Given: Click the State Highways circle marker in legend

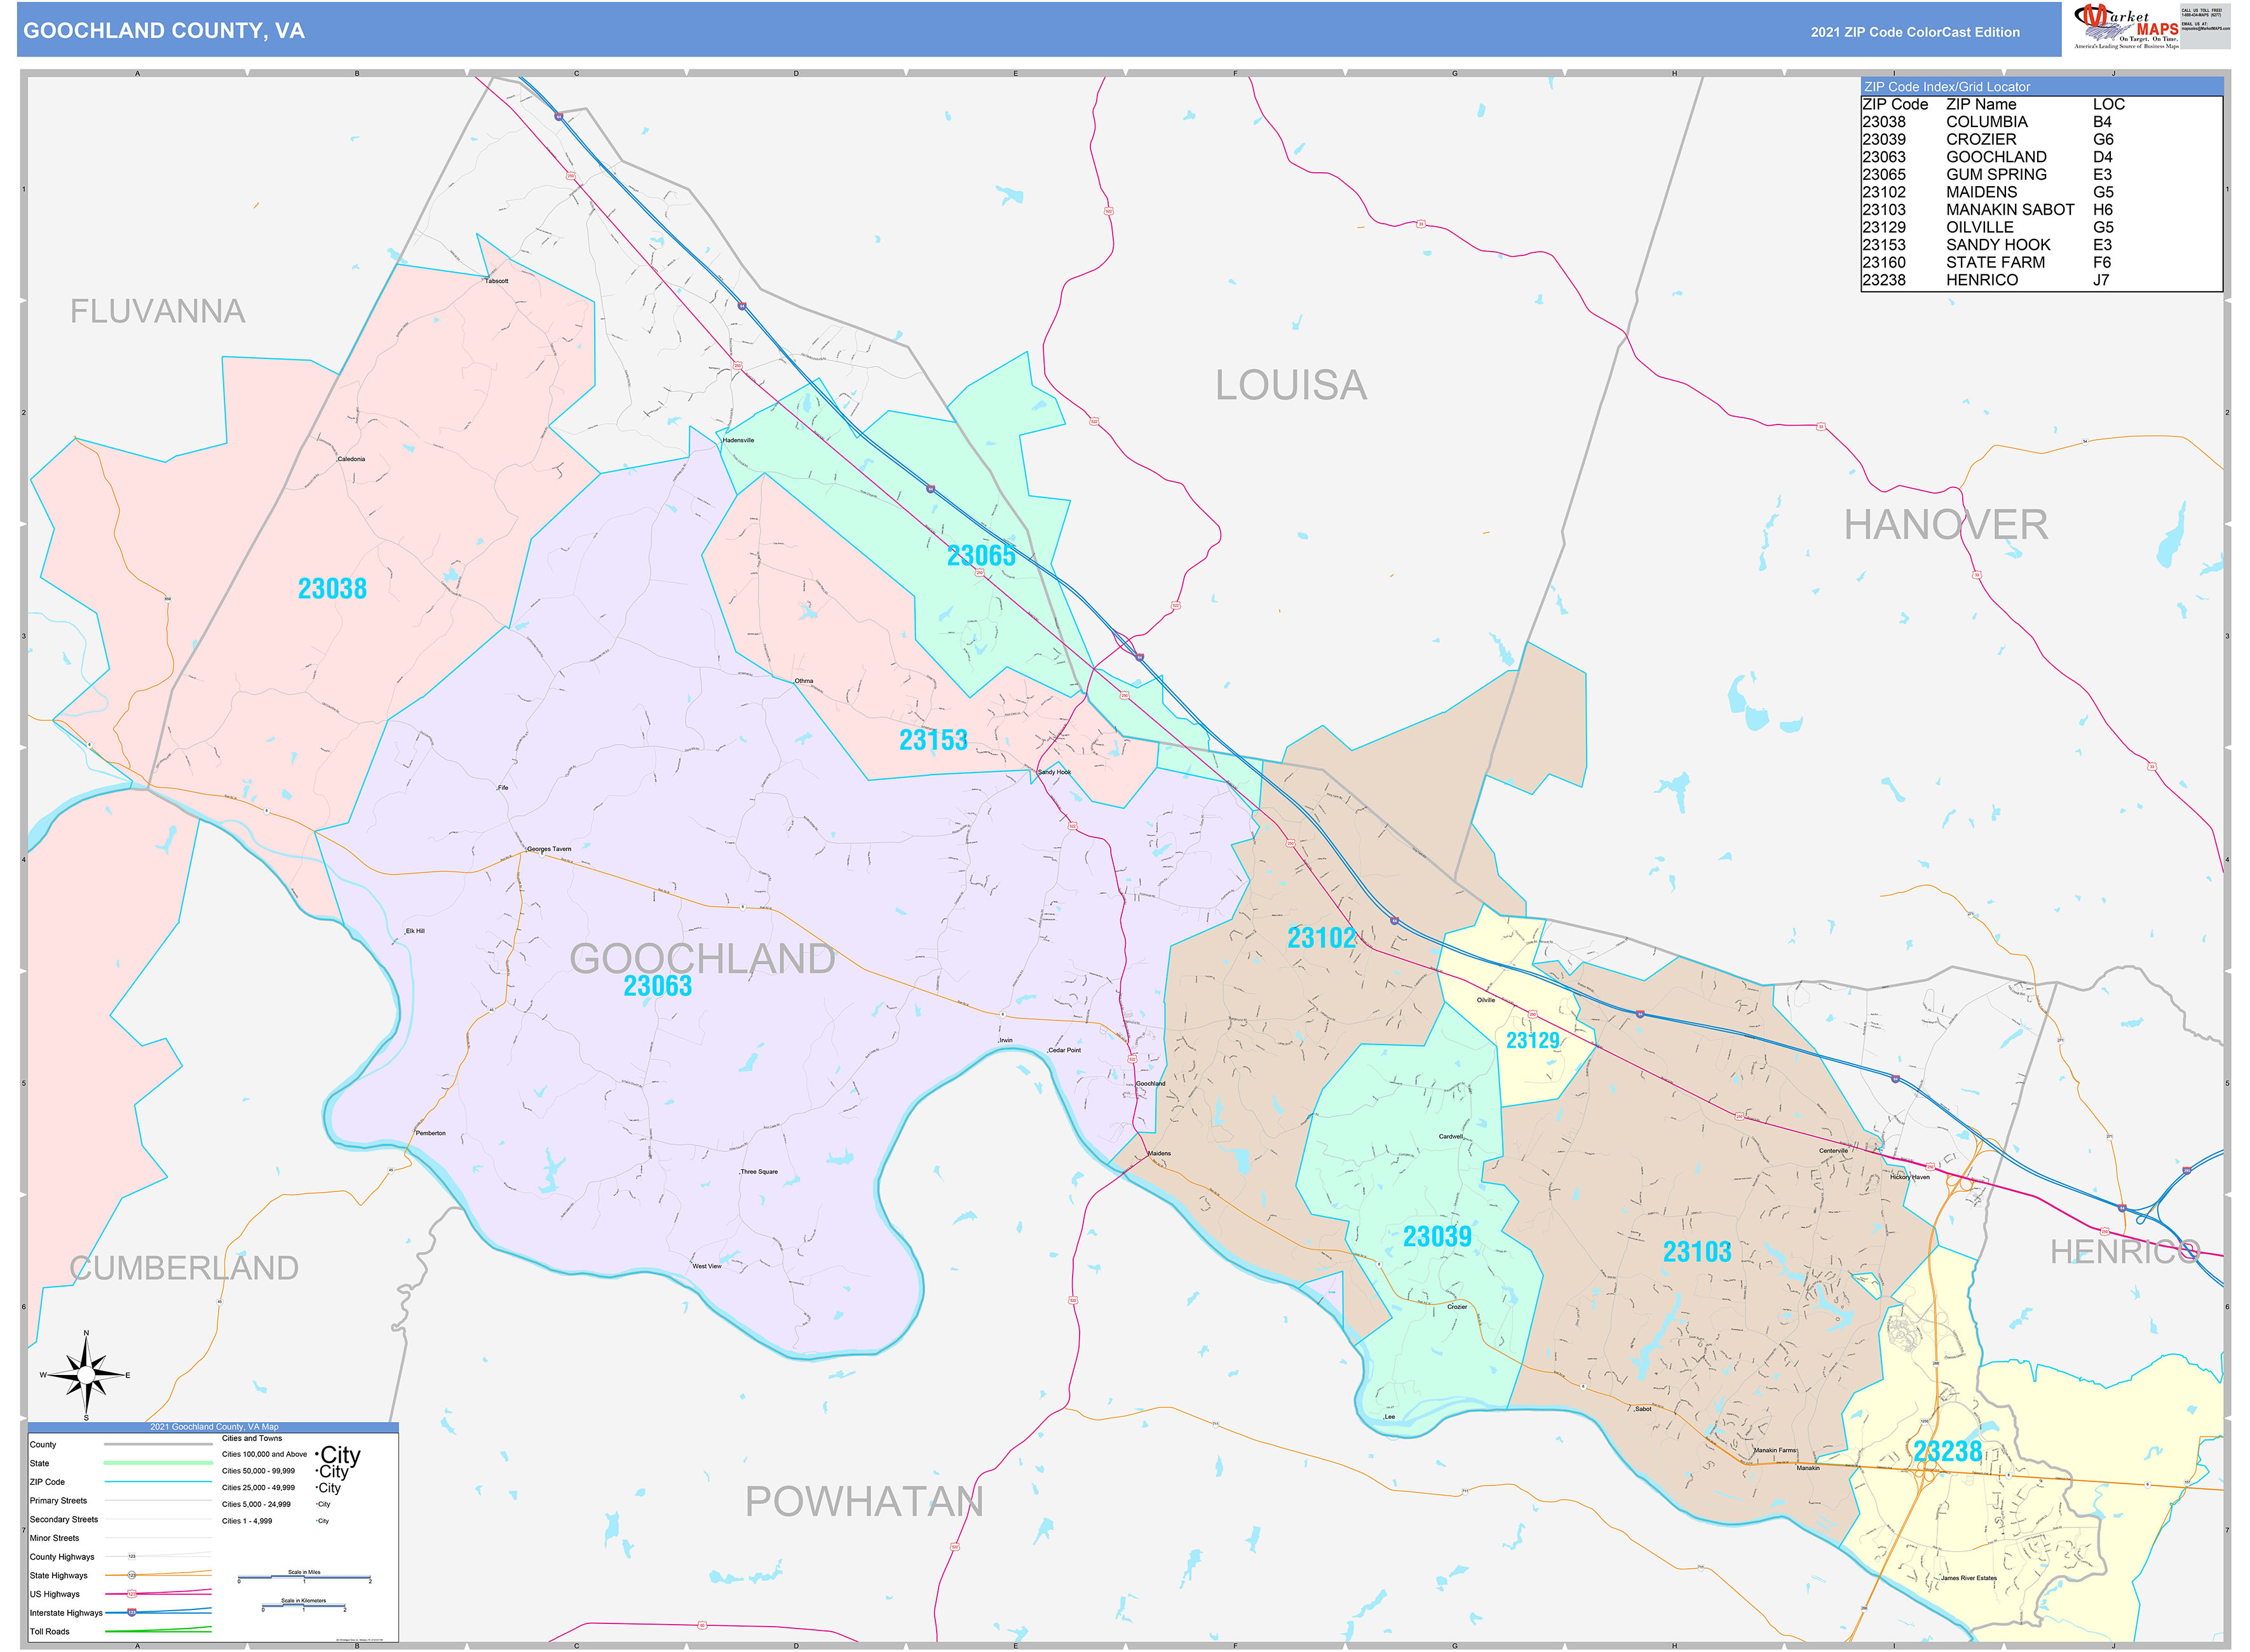Looking at the screenshot, I should [131, 1575].
